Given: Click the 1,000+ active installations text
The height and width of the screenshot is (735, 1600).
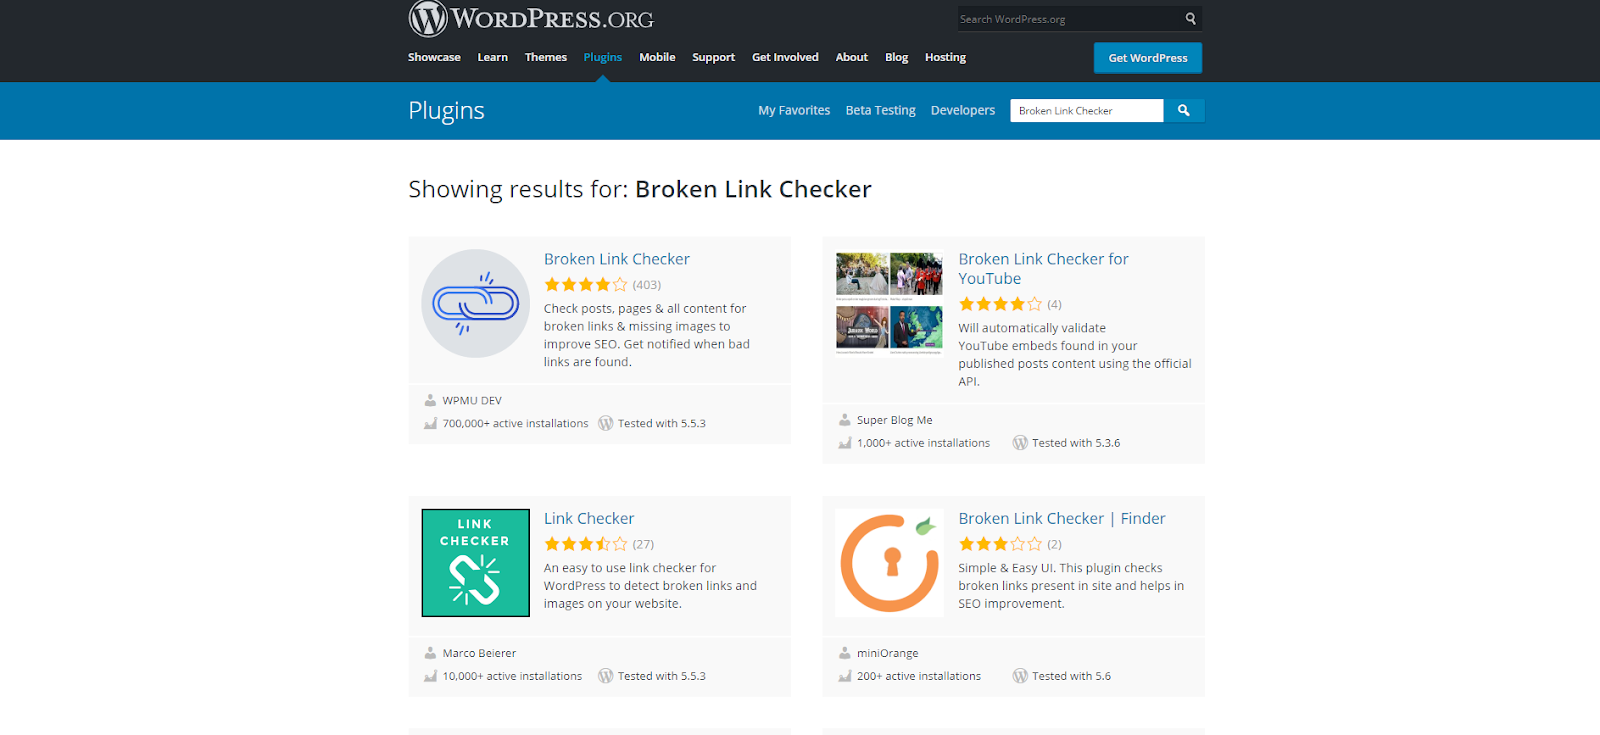Looking at the screenshot, I should [x=923, y=444].
